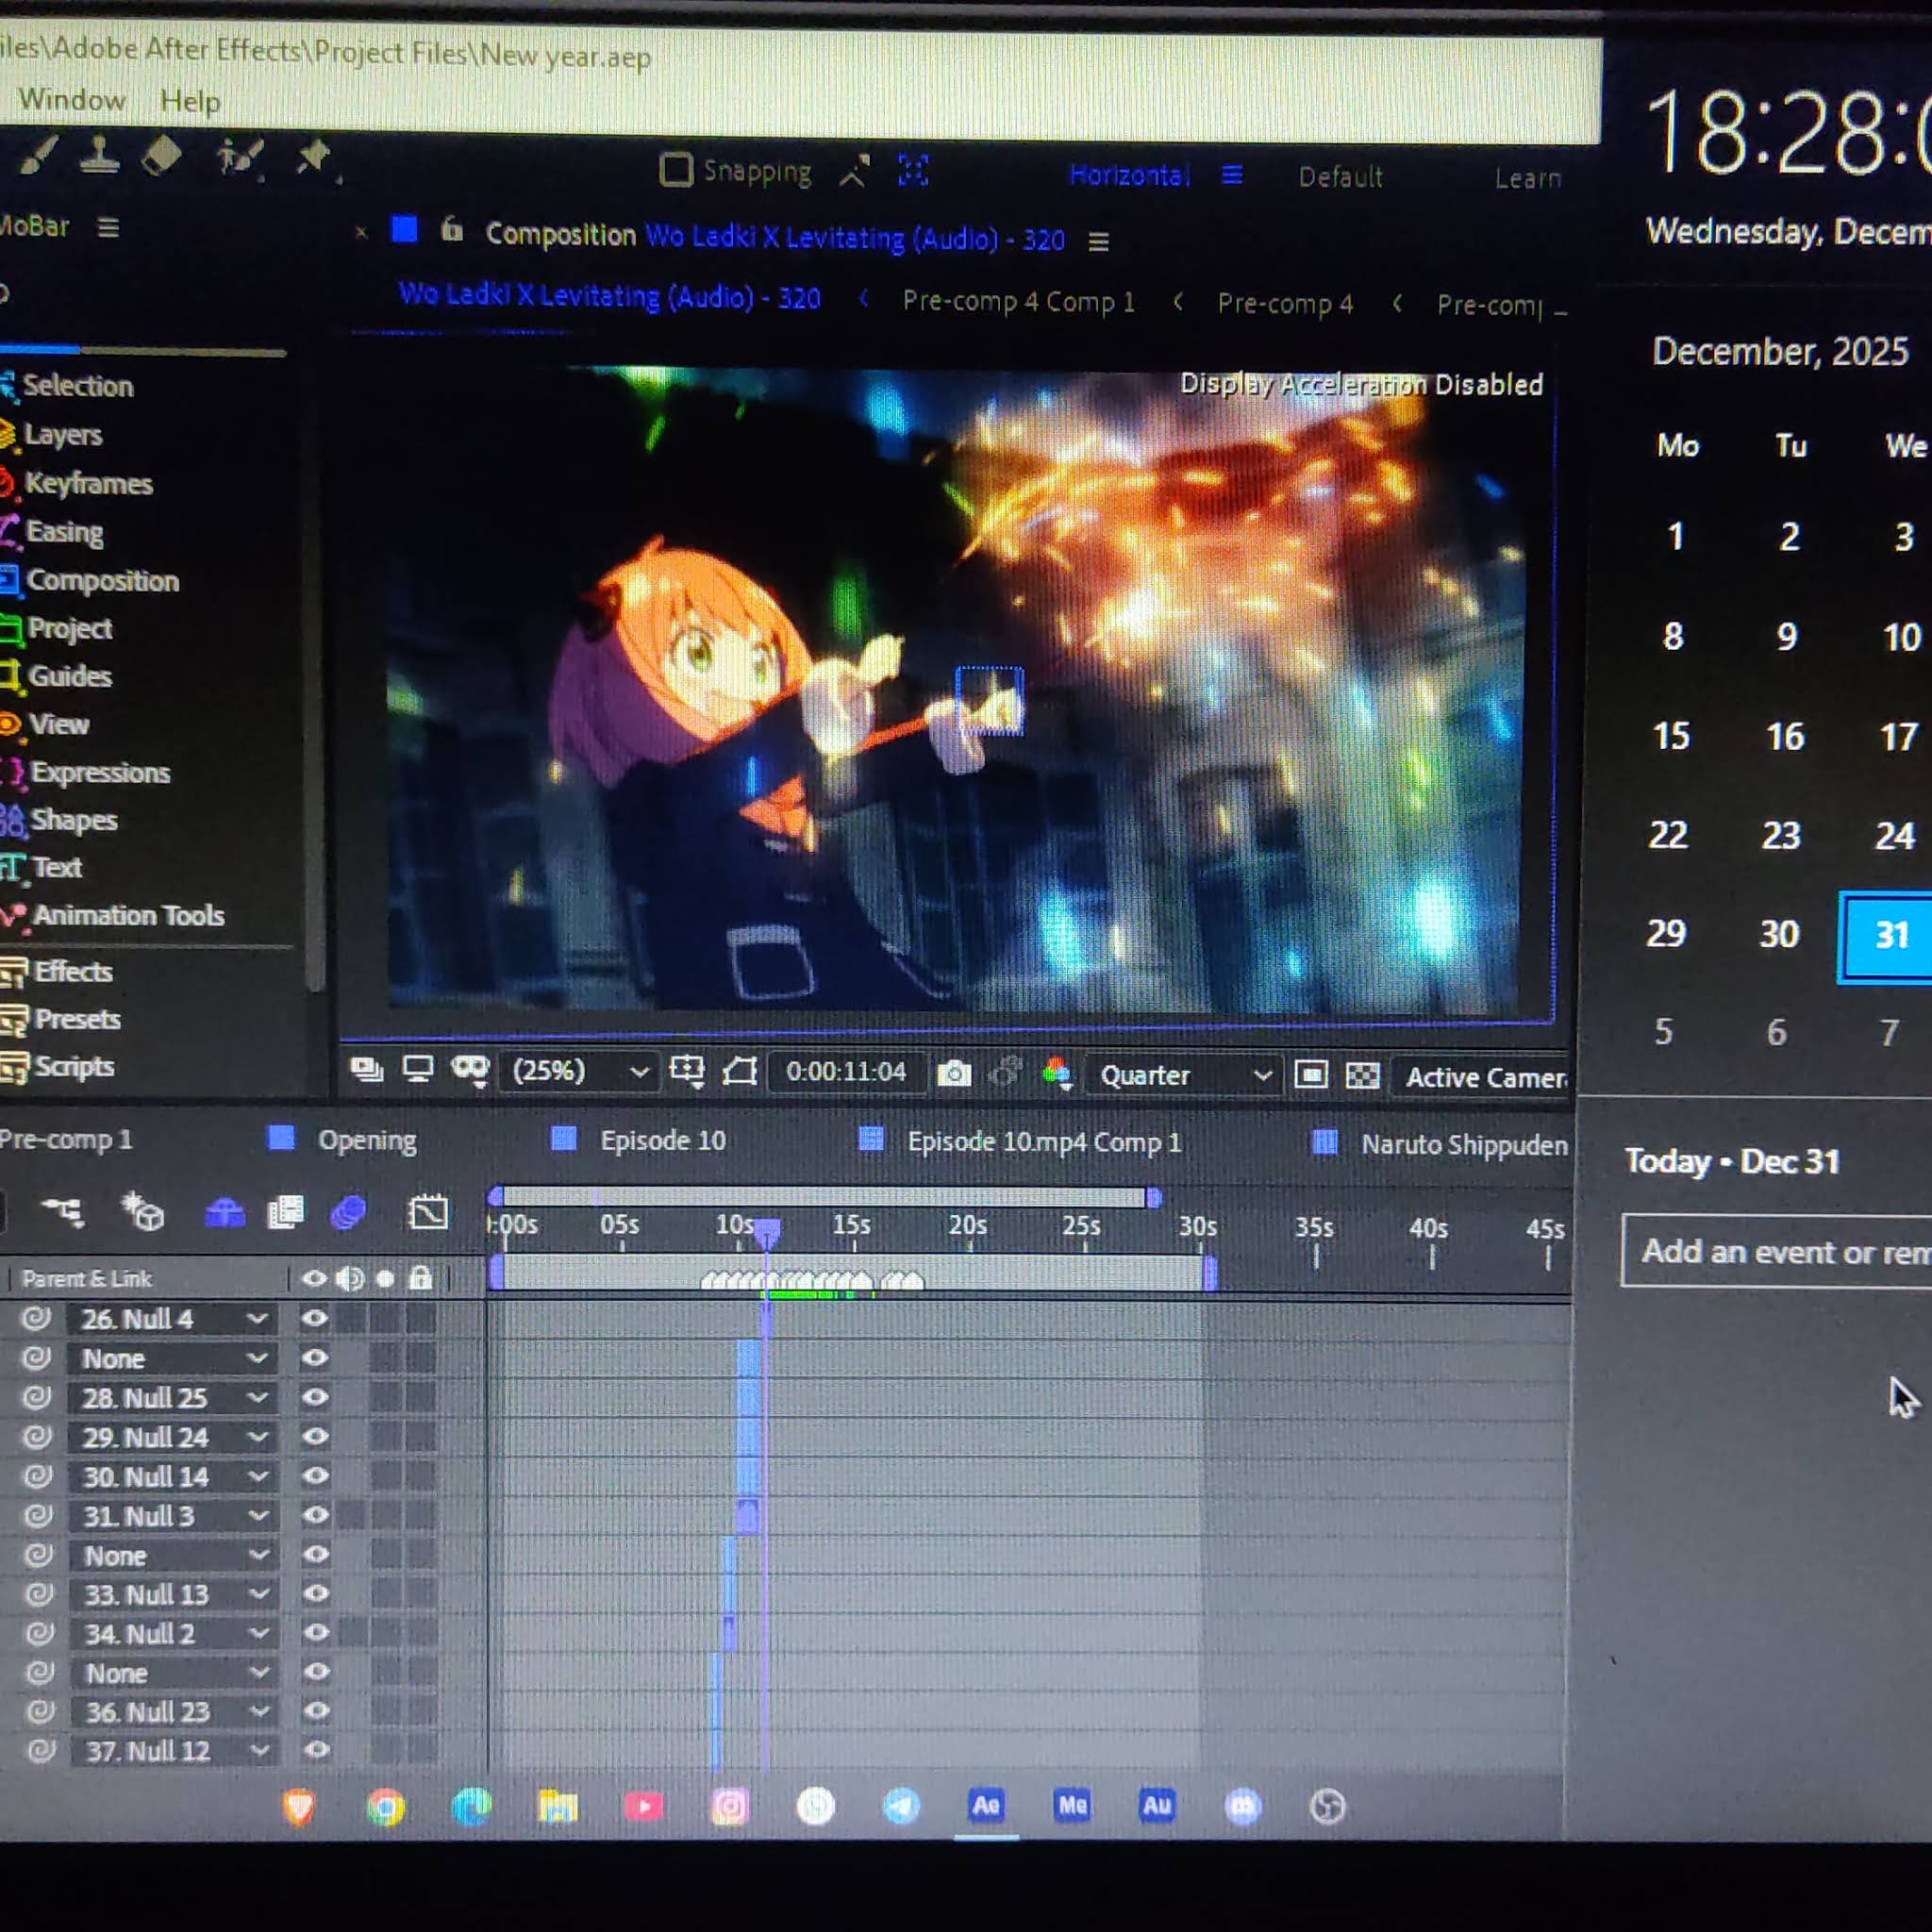The height and width of the screenshot is (1932, 1932).
Task: Select the Puppet Pin tool
Action: point(314,157)
